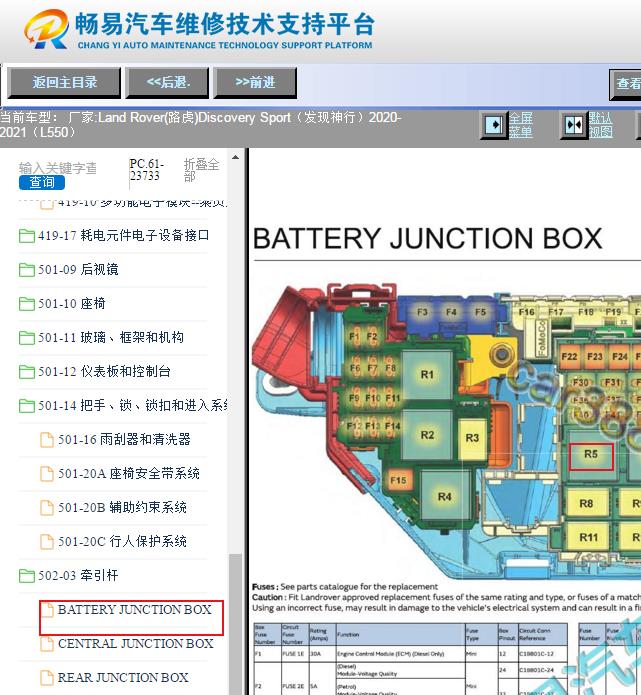This screenshot has height=695, width=641.
Task: Open 501-20B 辅助约束系统
Action: click(x=122, y=508)
